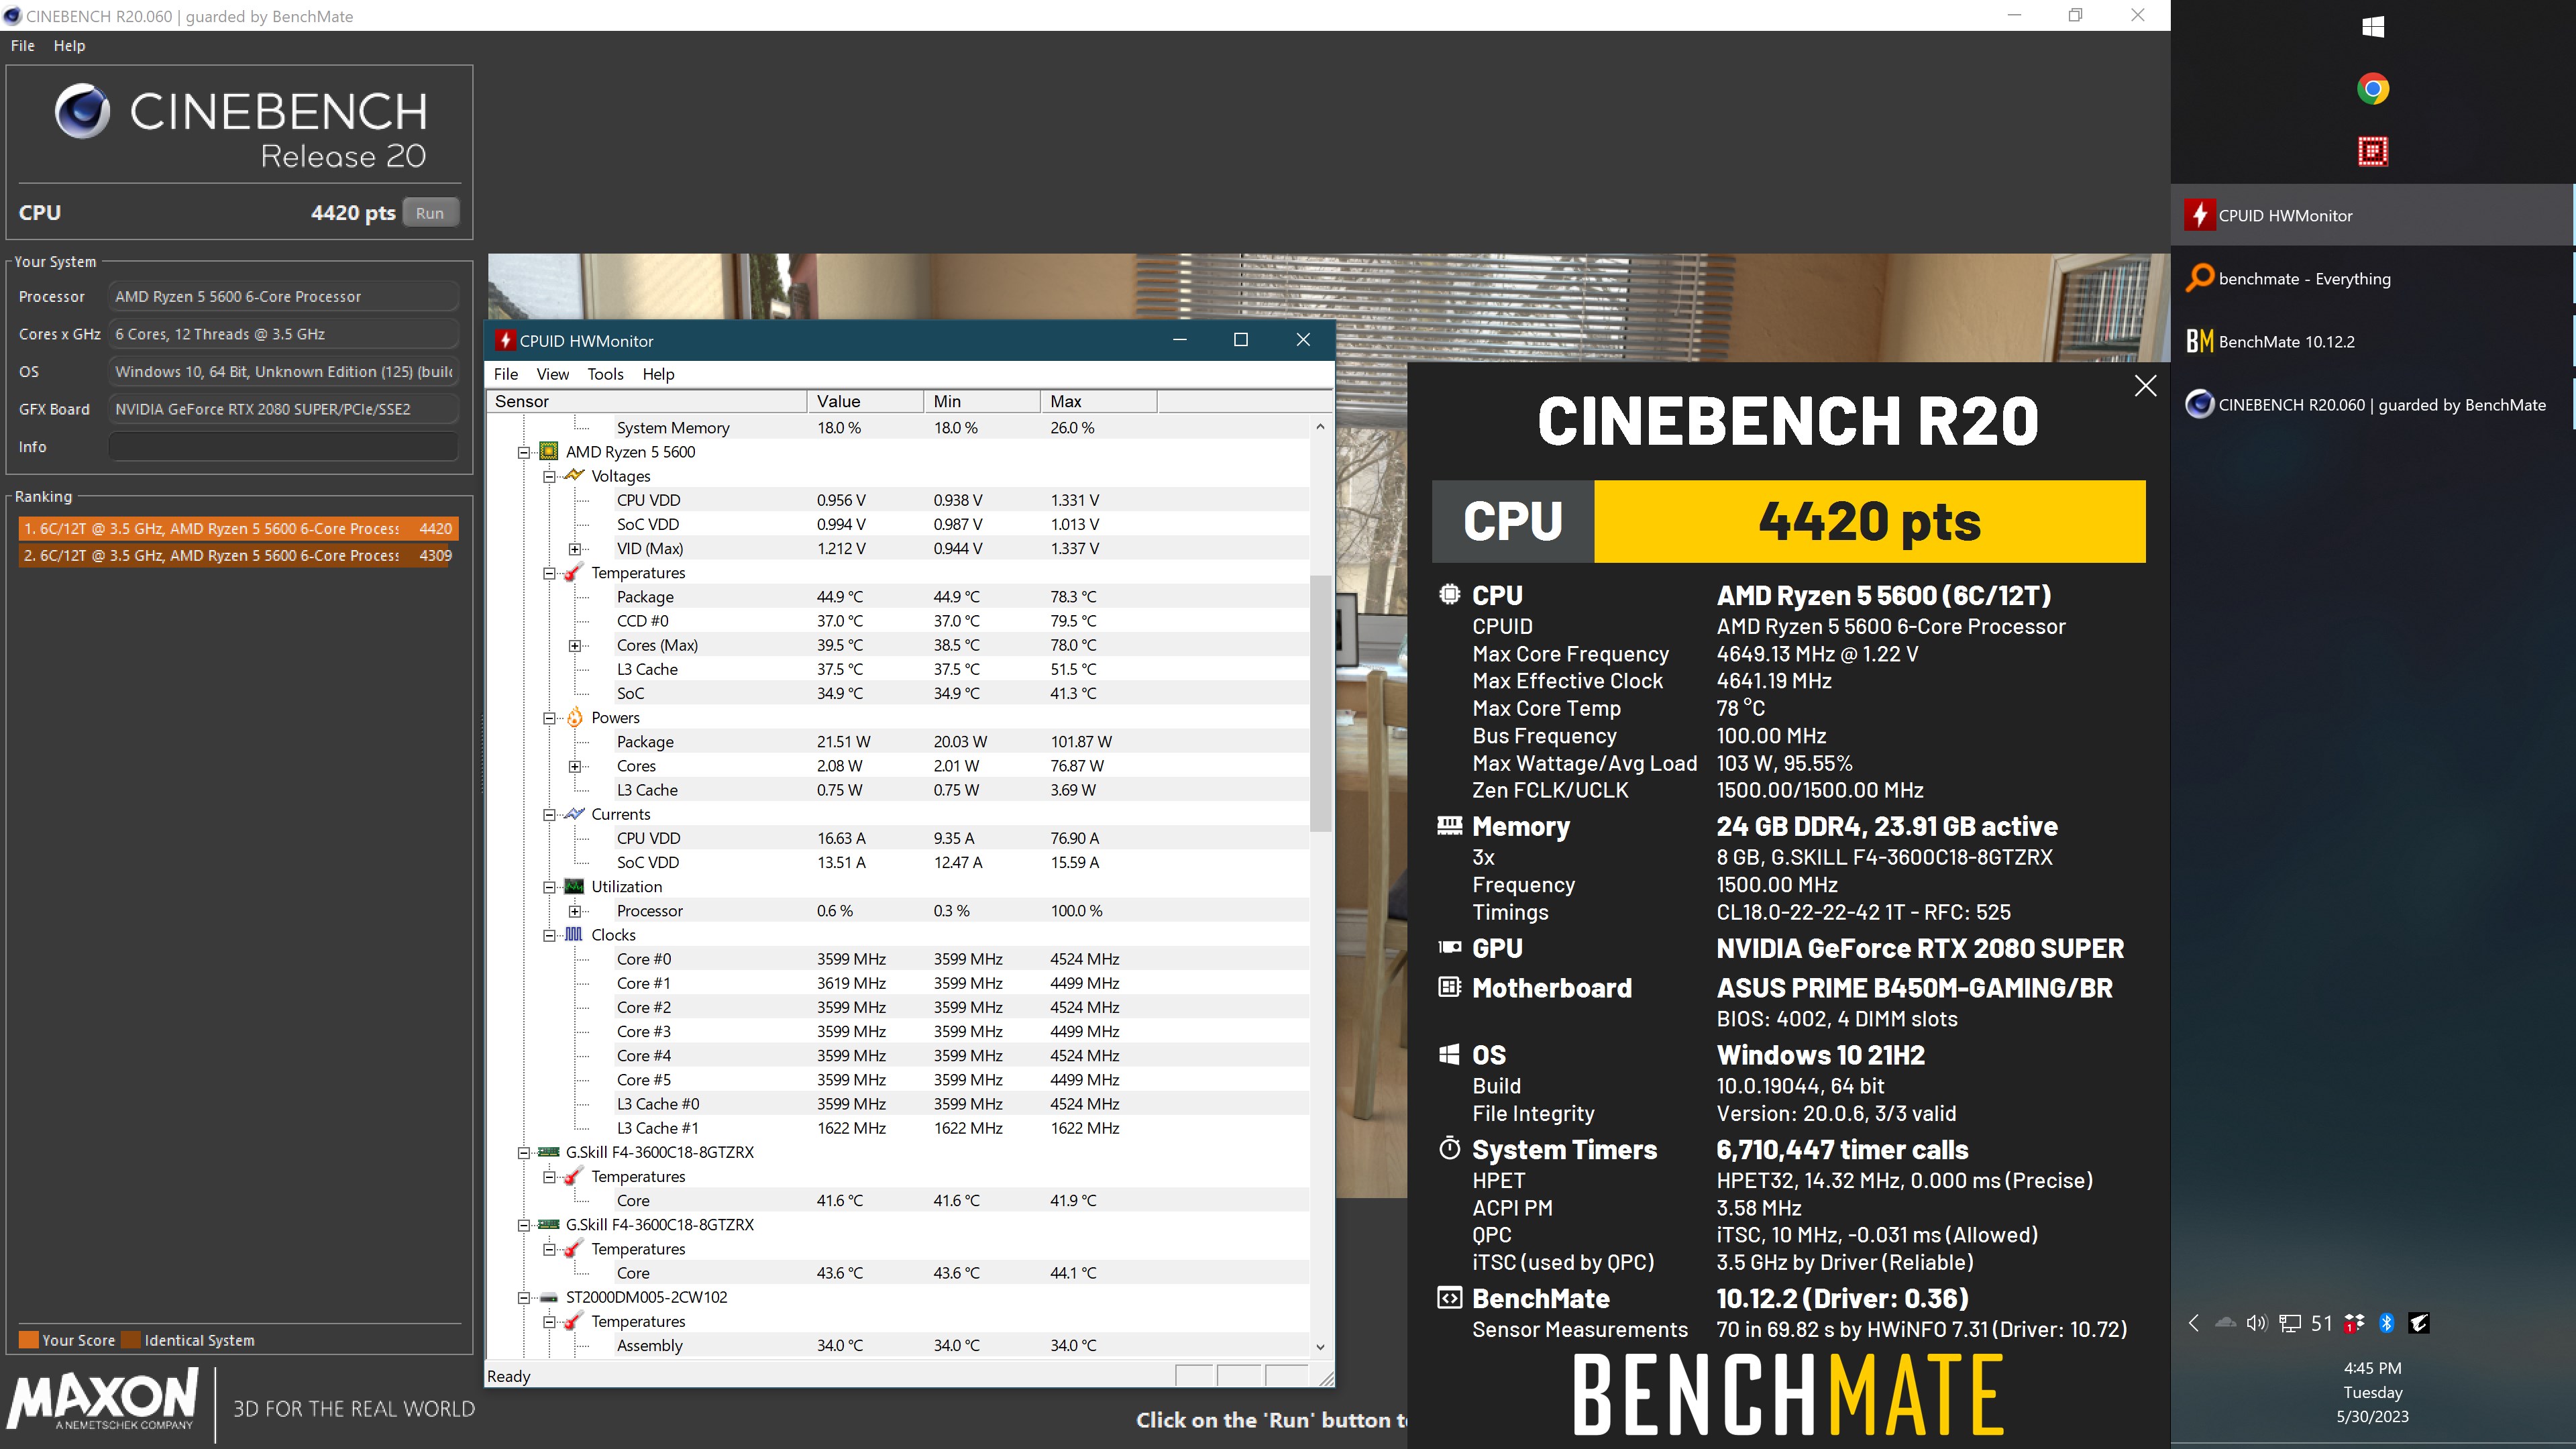This screenshot has height=1449, width=2576.
Task: Select the Package power row at 21.51 W
Action: click(x=898, y=742)
